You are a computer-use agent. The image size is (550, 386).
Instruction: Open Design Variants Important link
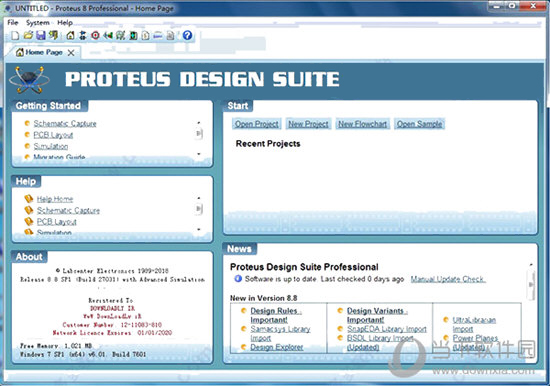pos(377,315)
